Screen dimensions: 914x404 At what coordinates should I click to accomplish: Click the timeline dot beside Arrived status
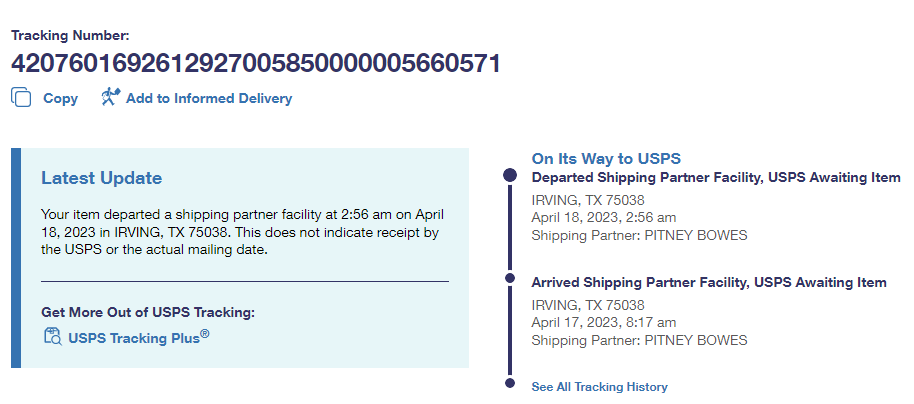510,277
